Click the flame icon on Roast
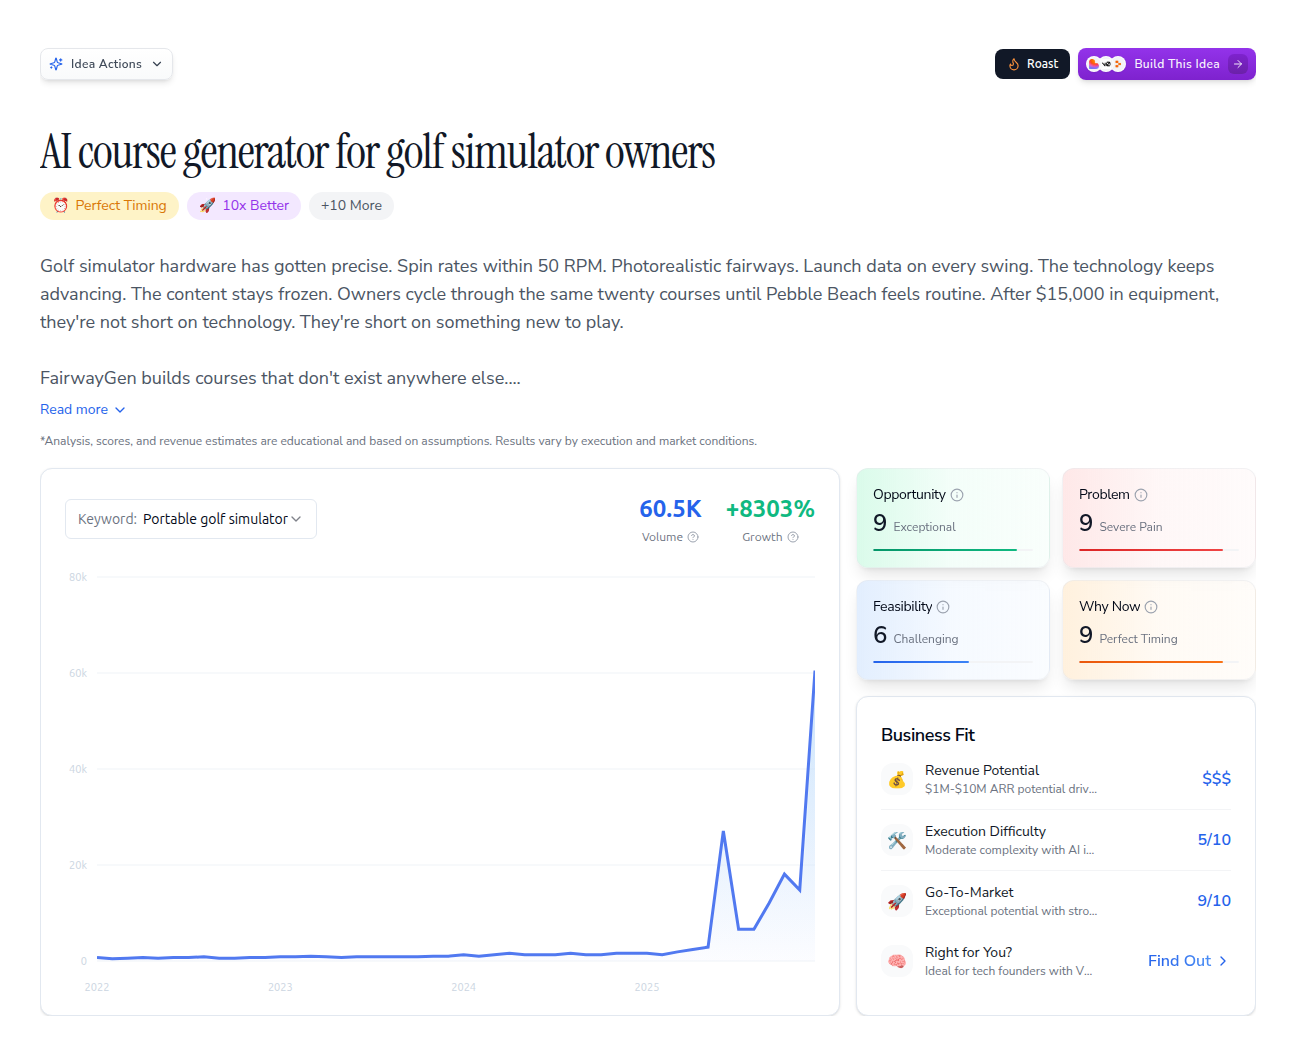Image resolution: width=1296 pixels, height=1056 pixels. (x=1014, y=64)
